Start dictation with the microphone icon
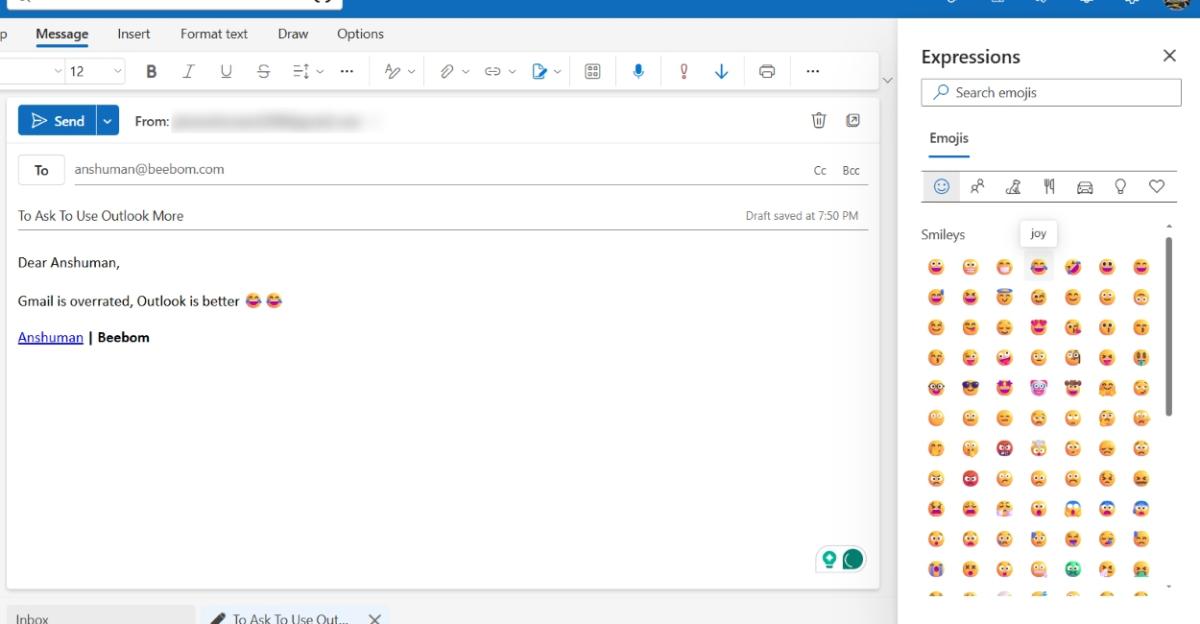 (638, 71)
